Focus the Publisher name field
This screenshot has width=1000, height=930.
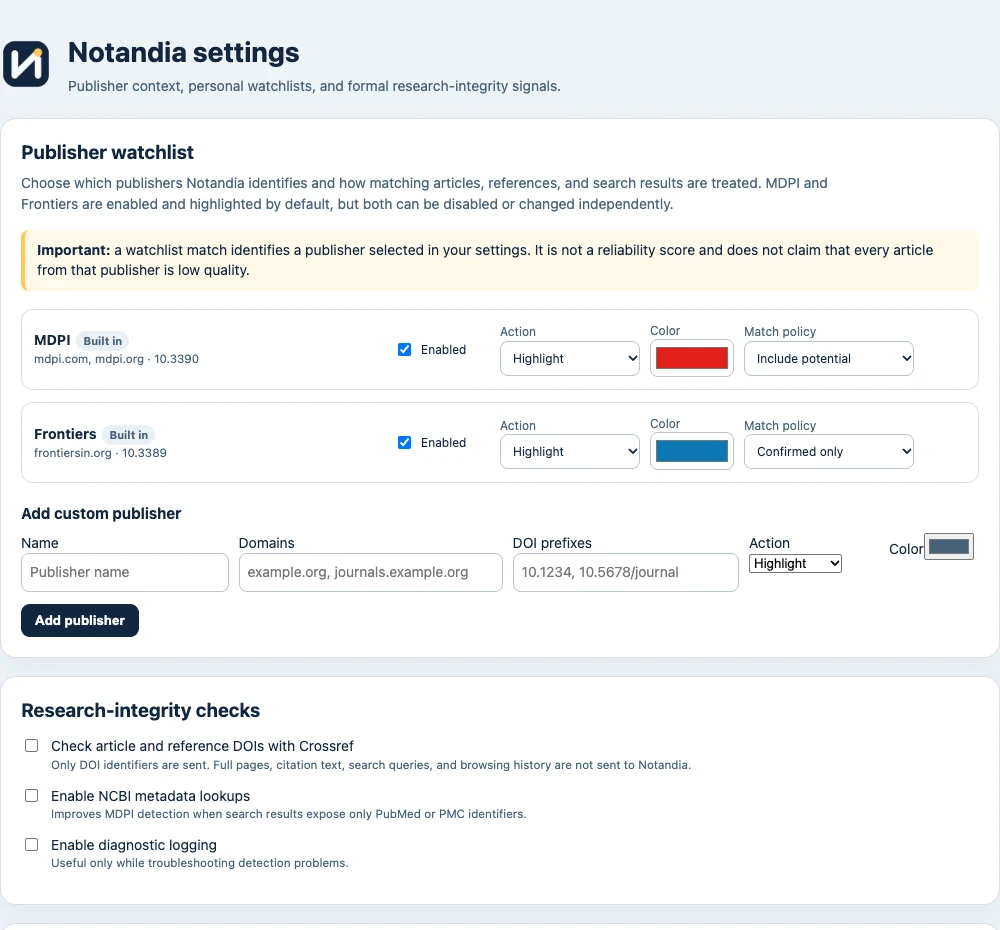coord(125,572)
